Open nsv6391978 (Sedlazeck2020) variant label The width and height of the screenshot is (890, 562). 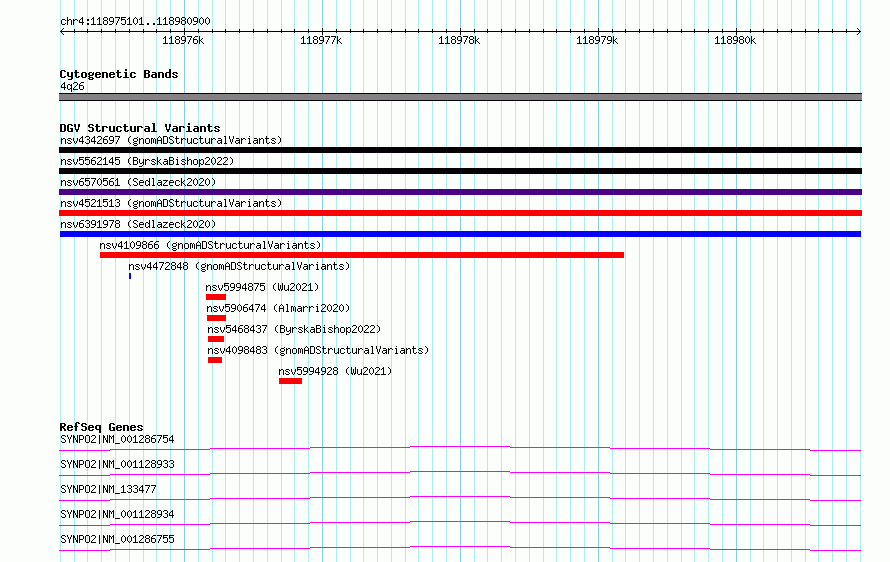click(x=138, y=224)
